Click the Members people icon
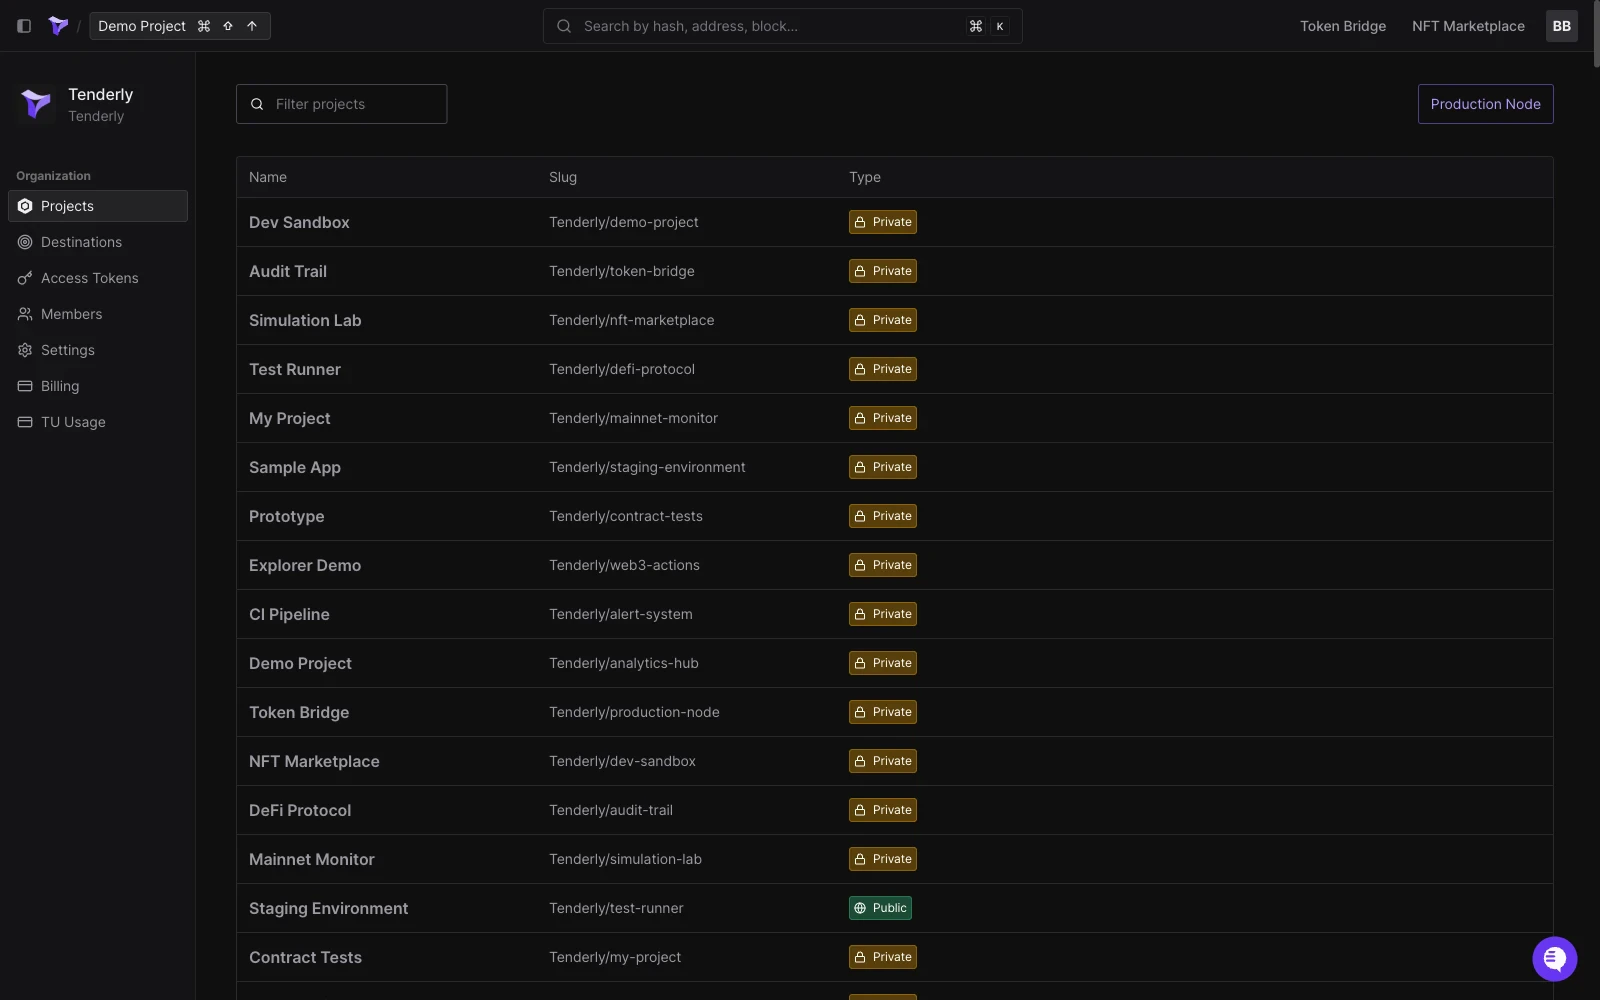This screenshot has height=1000, width=1600. click(25, 314)
